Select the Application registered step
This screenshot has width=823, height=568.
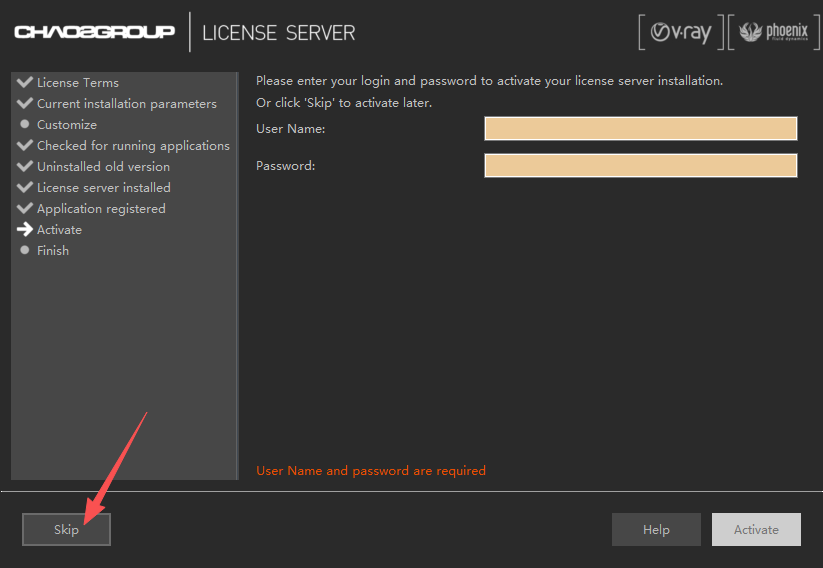[101, 208]
